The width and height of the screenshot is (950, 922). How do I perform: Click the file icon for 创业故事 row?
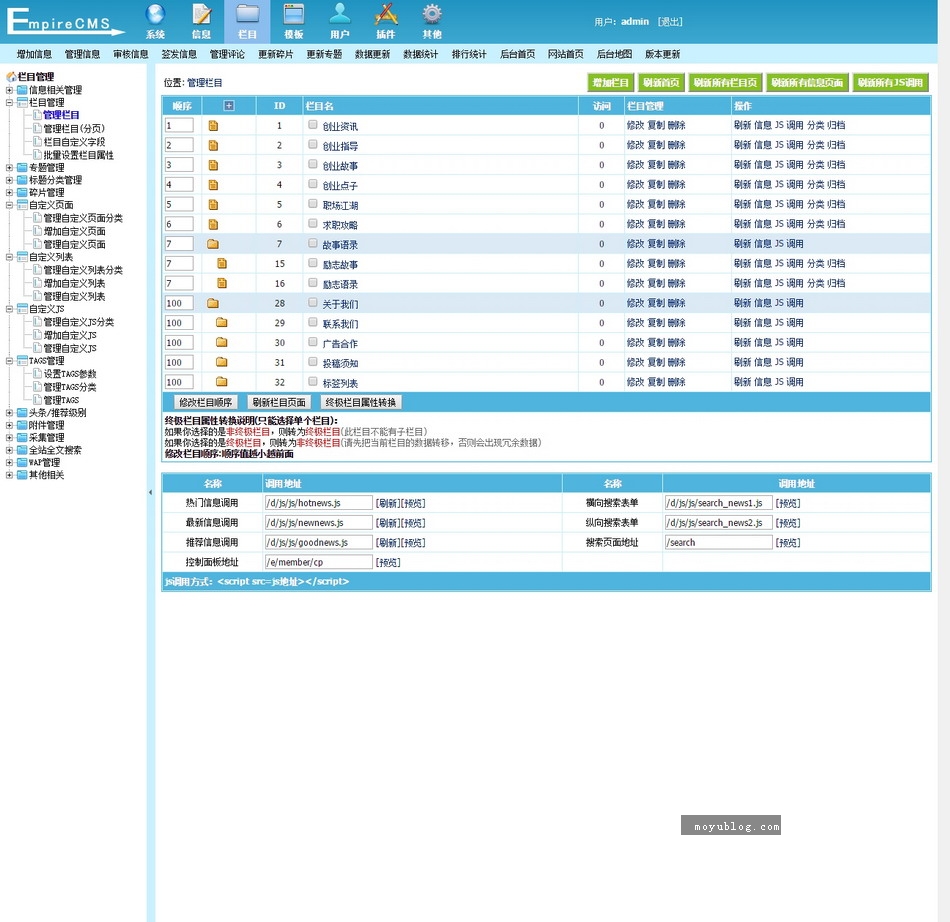(x=213, y=165)
